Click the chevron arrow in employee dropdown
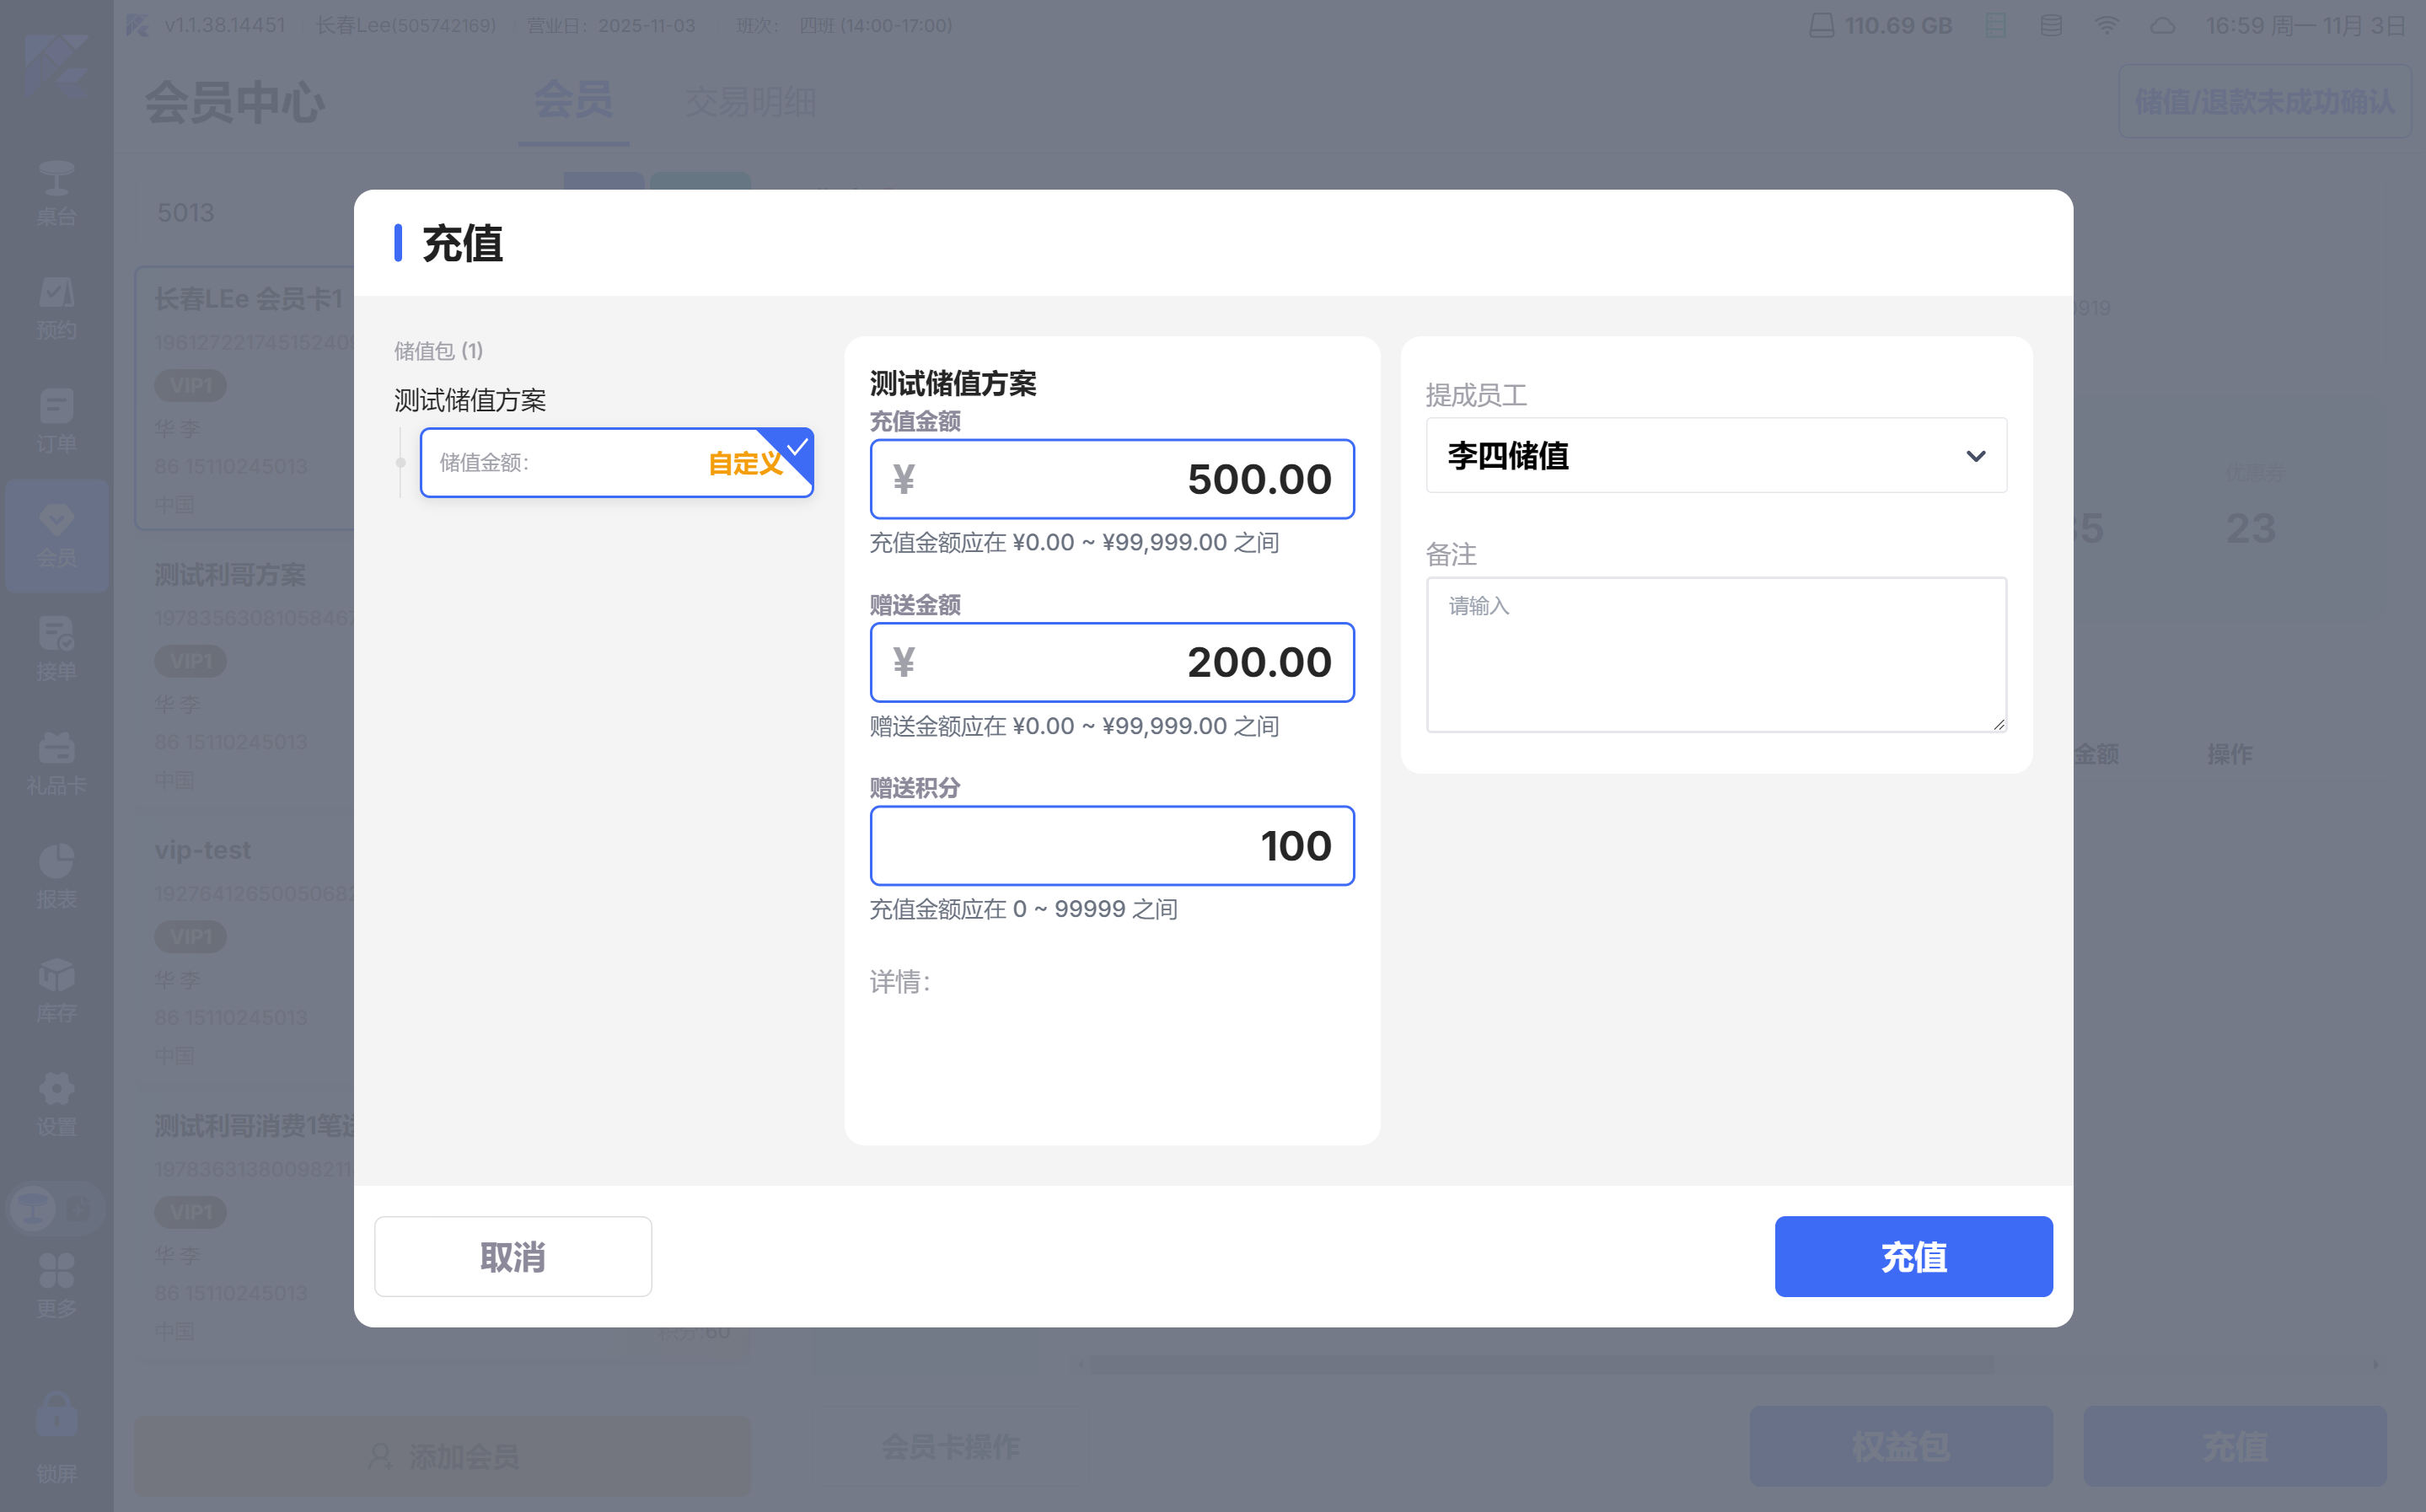This screenshot has width=2426, height=1512. pyautogui.click(x=1975, y=456)
